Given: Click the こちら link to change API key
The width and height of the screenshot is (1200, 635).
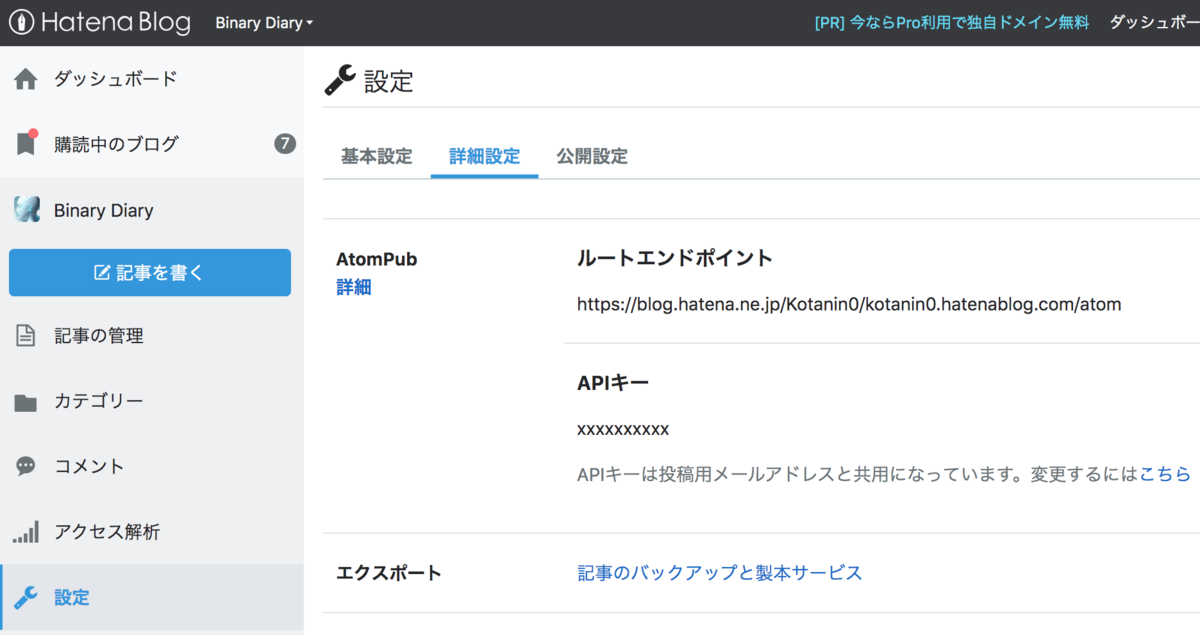Looking at the screenshot, I should point(1165,474).
